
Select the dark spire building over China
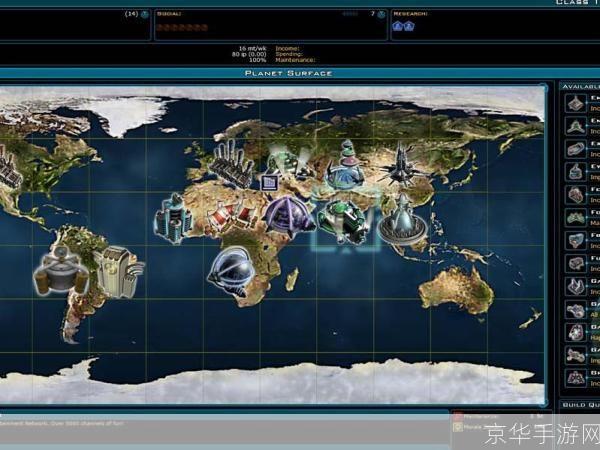tap(401, 165)
